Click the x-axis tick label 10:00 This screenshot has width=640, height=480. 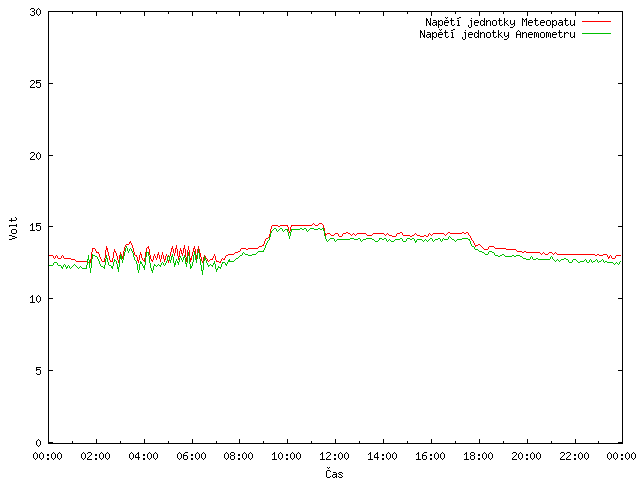click(287, 456)
